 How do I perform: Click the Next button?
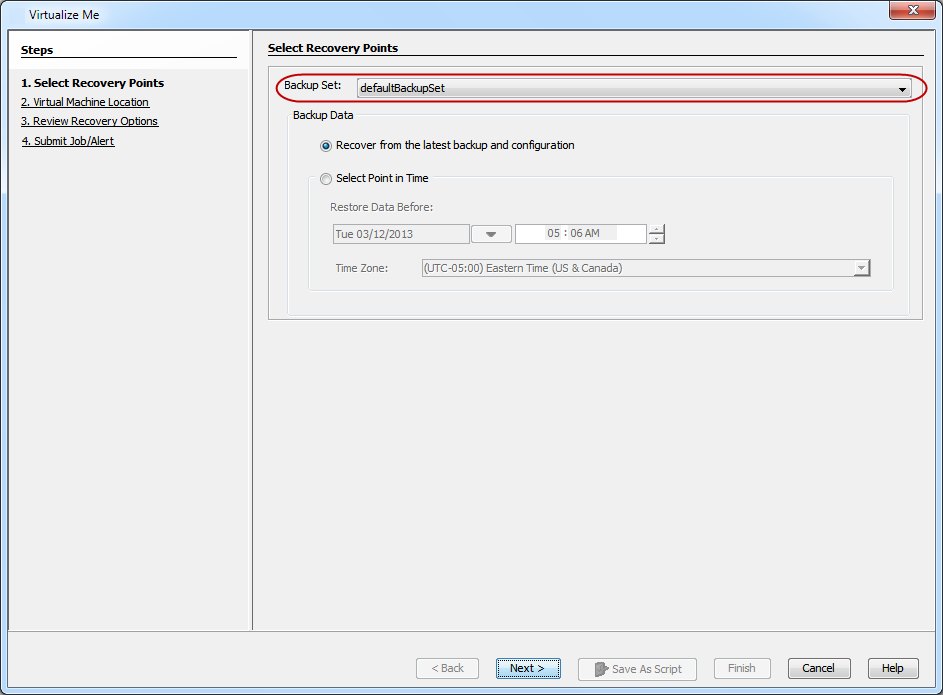(x=528, y=668)
